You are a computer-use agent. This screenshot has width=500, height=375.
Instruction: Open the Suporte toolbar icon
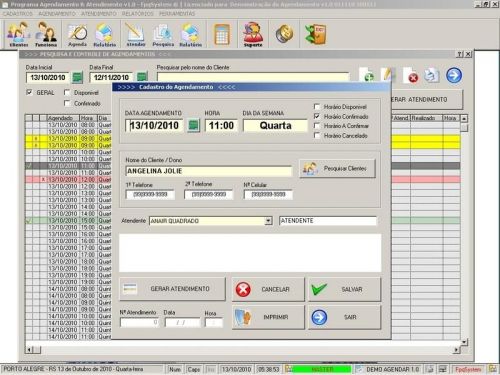coord(253,34)
